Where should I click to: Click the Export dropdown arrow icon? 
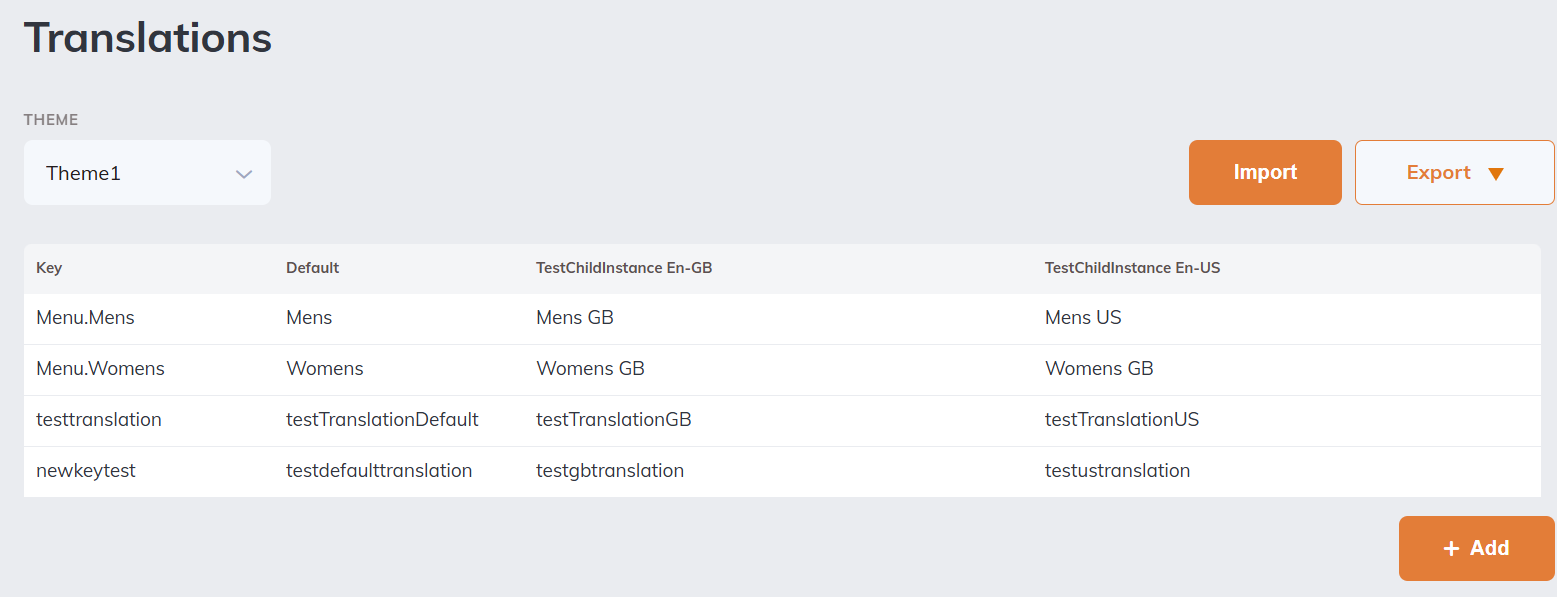pyautogui.click(x=1496, y=174)
